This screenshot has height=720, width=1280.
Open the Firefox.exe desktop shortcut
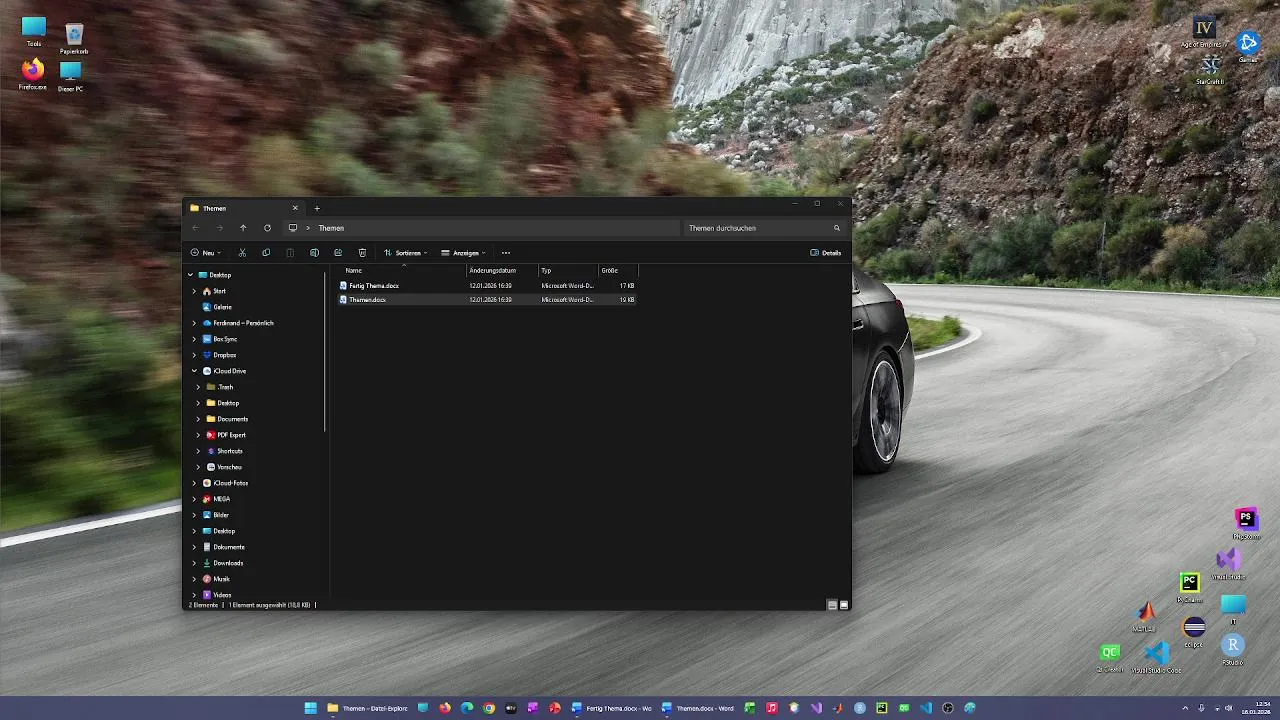(33, 74)
